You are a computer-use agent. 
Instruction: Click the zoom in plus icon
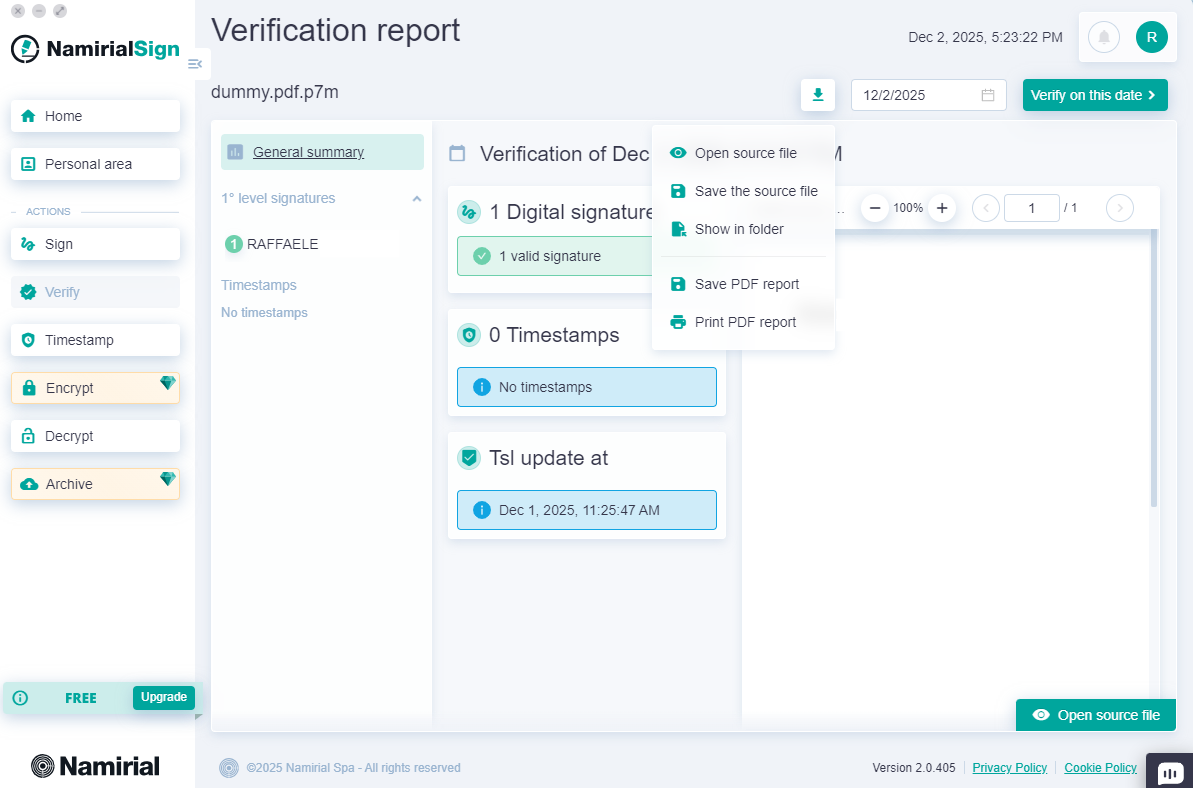tap(941, 208)
